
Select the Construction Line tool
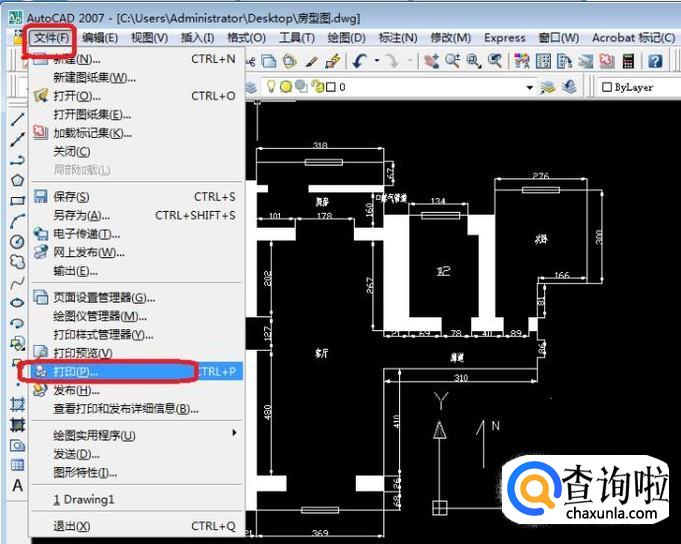tap(17, 139)
